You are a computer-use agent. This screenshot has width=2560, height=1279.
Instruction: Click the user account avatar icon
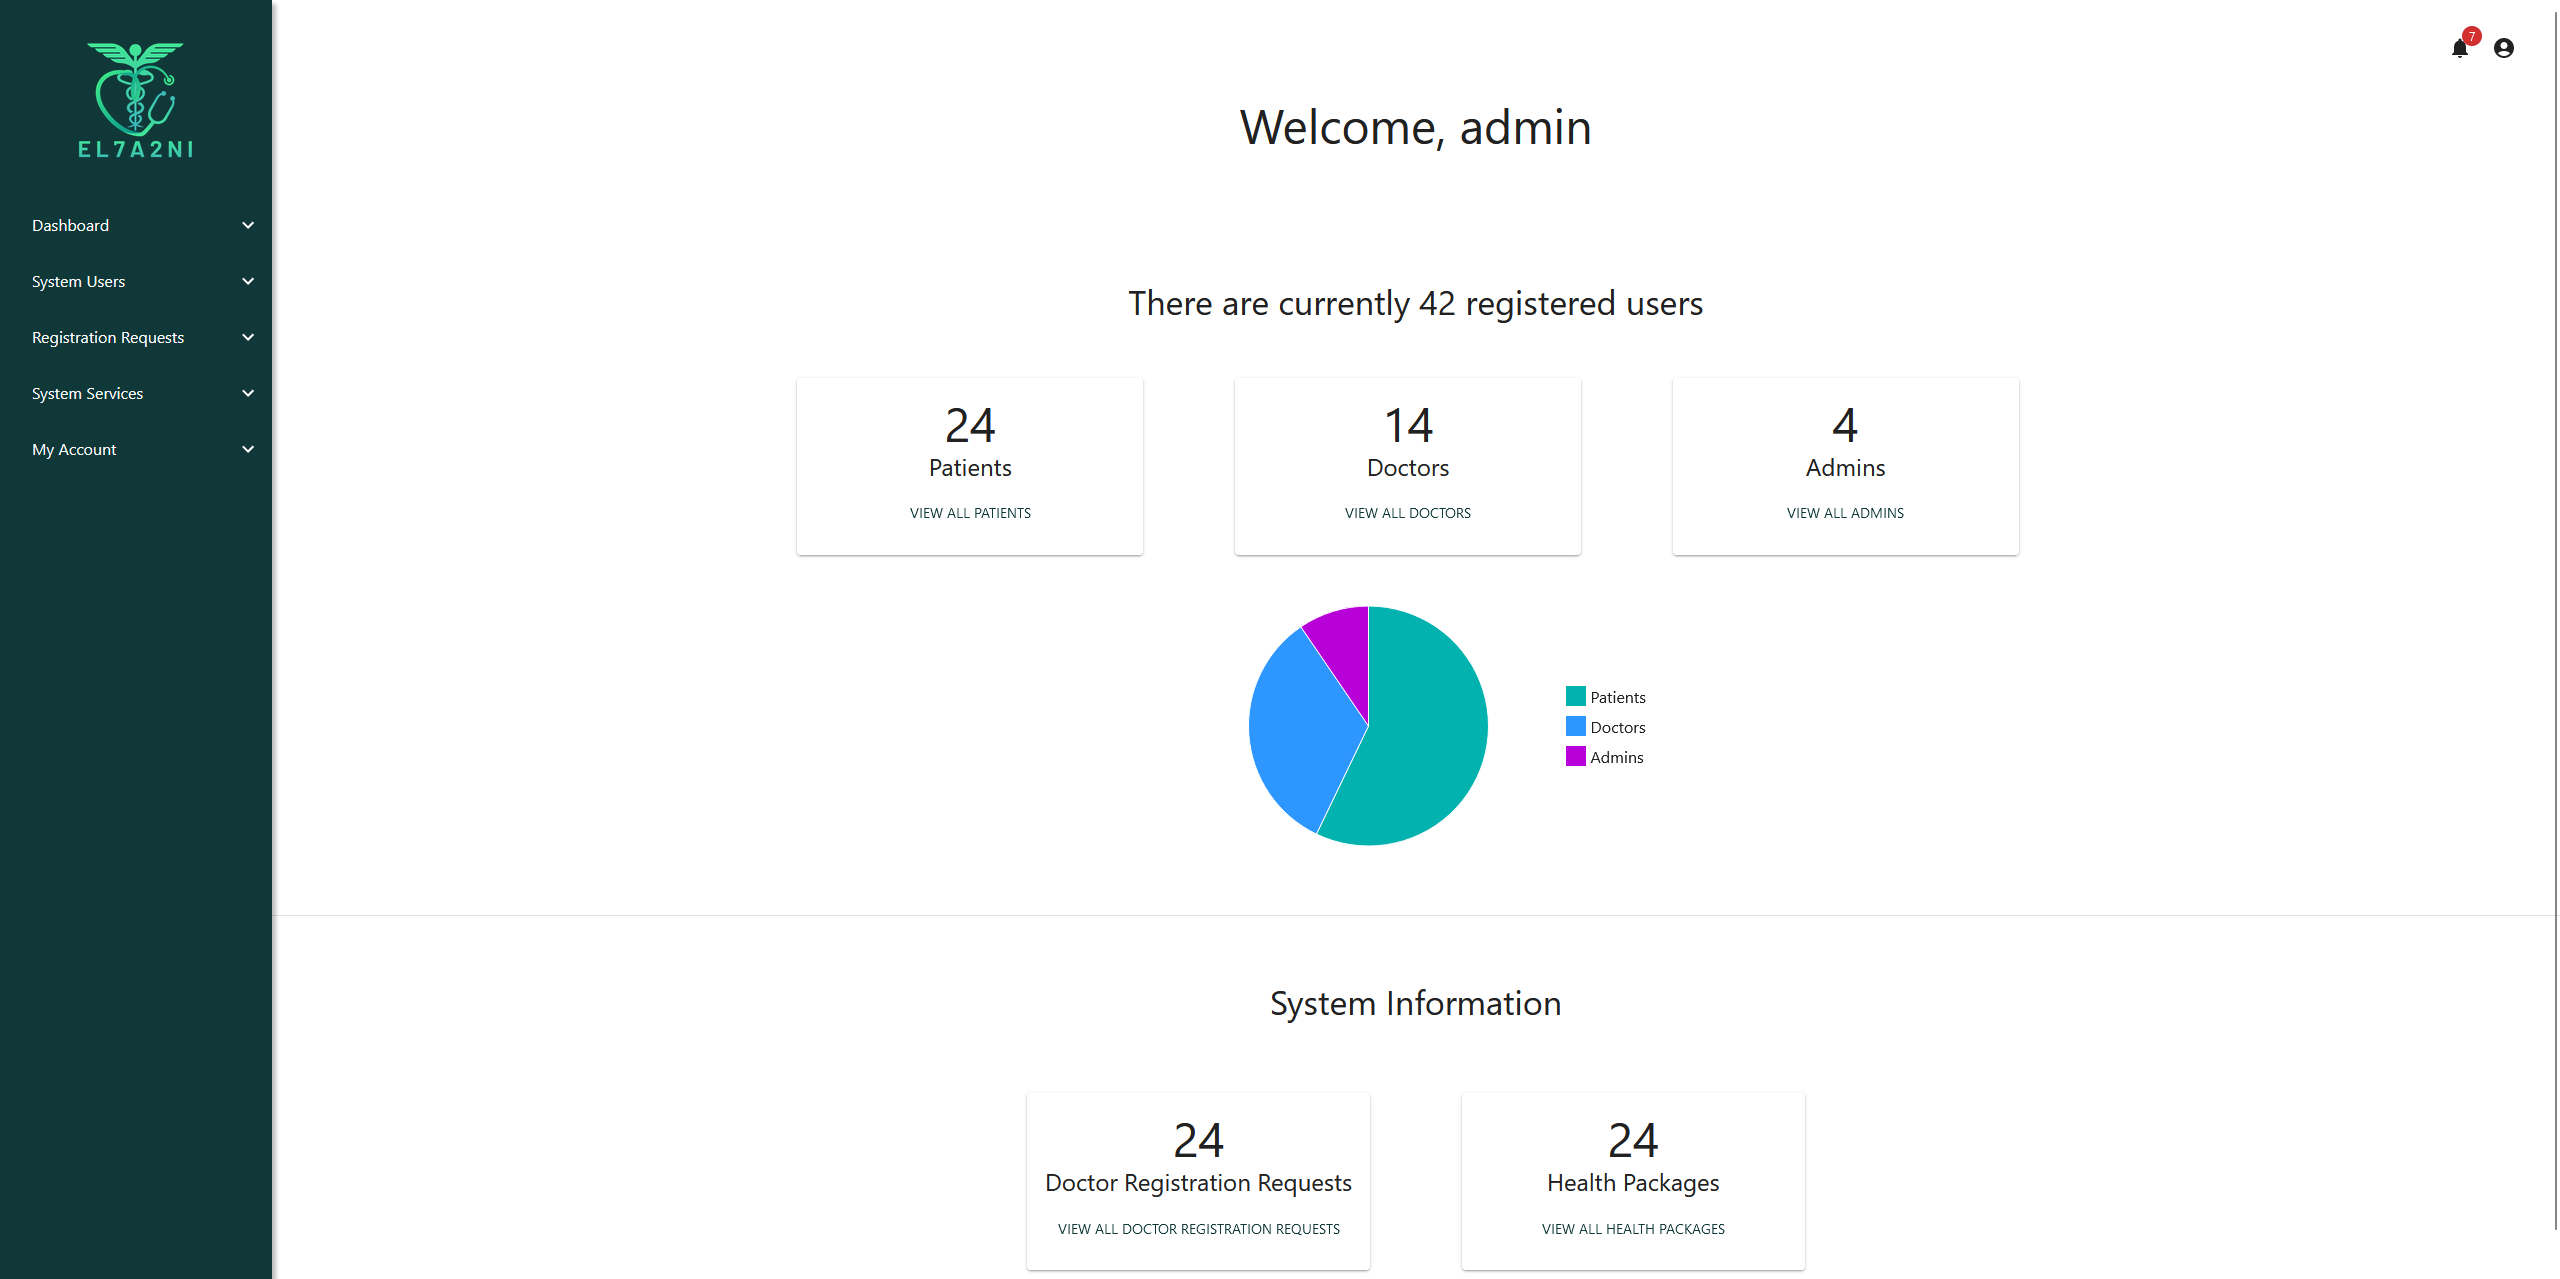click(2503, 48)
